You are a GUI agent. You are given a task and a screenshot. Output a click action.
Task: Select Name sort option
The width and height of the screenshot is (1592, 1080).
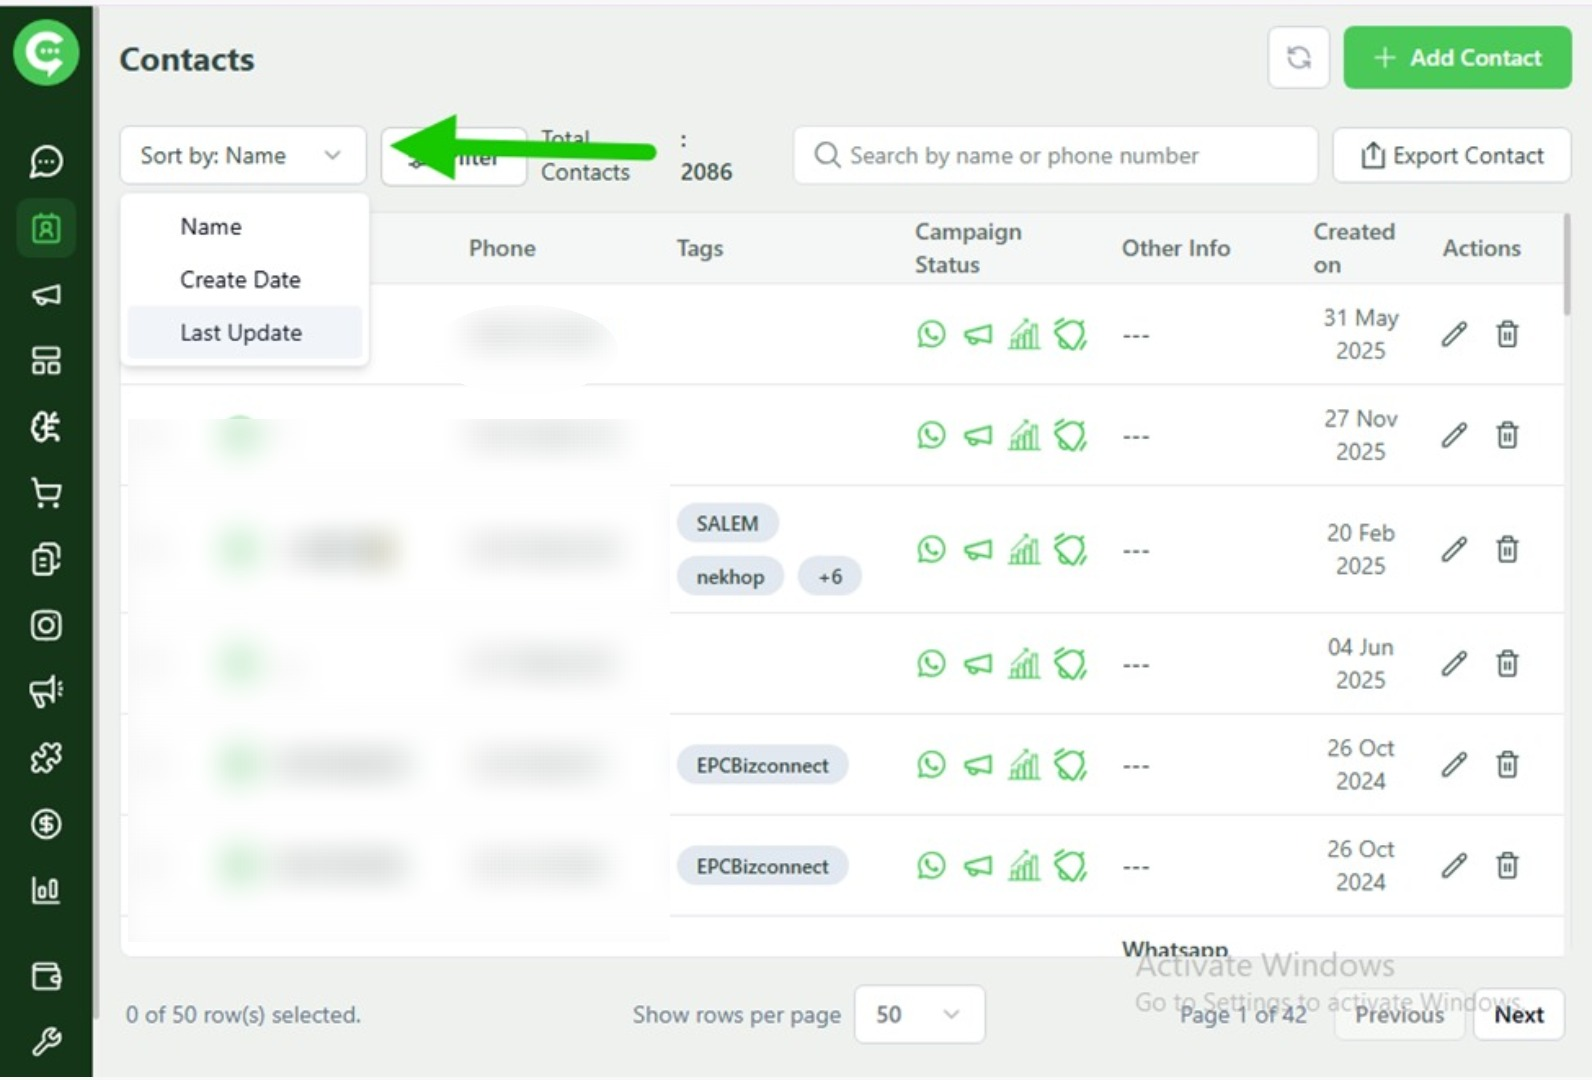tap(245, 227)
